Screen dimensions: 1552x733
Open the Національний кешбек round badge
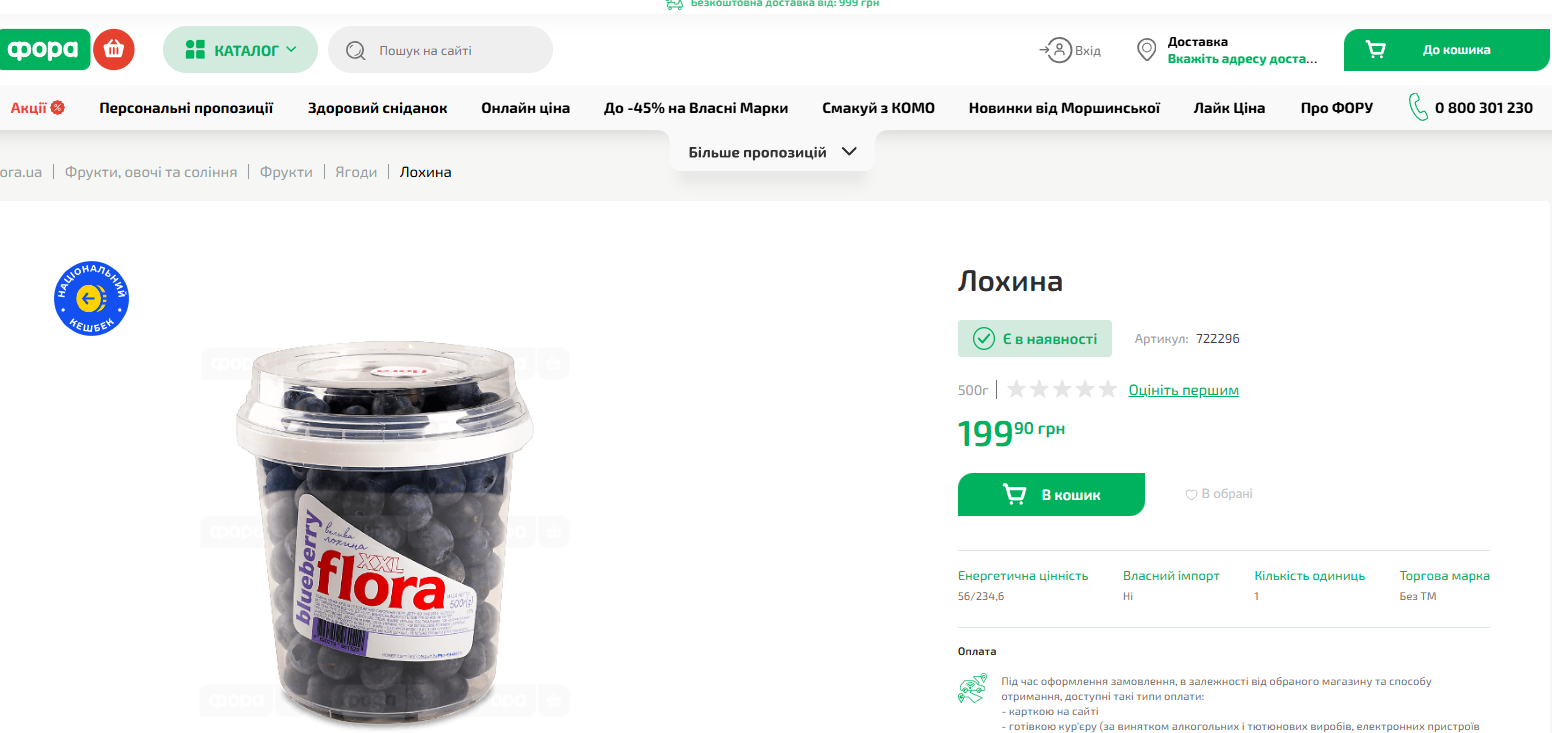(91, 298)
